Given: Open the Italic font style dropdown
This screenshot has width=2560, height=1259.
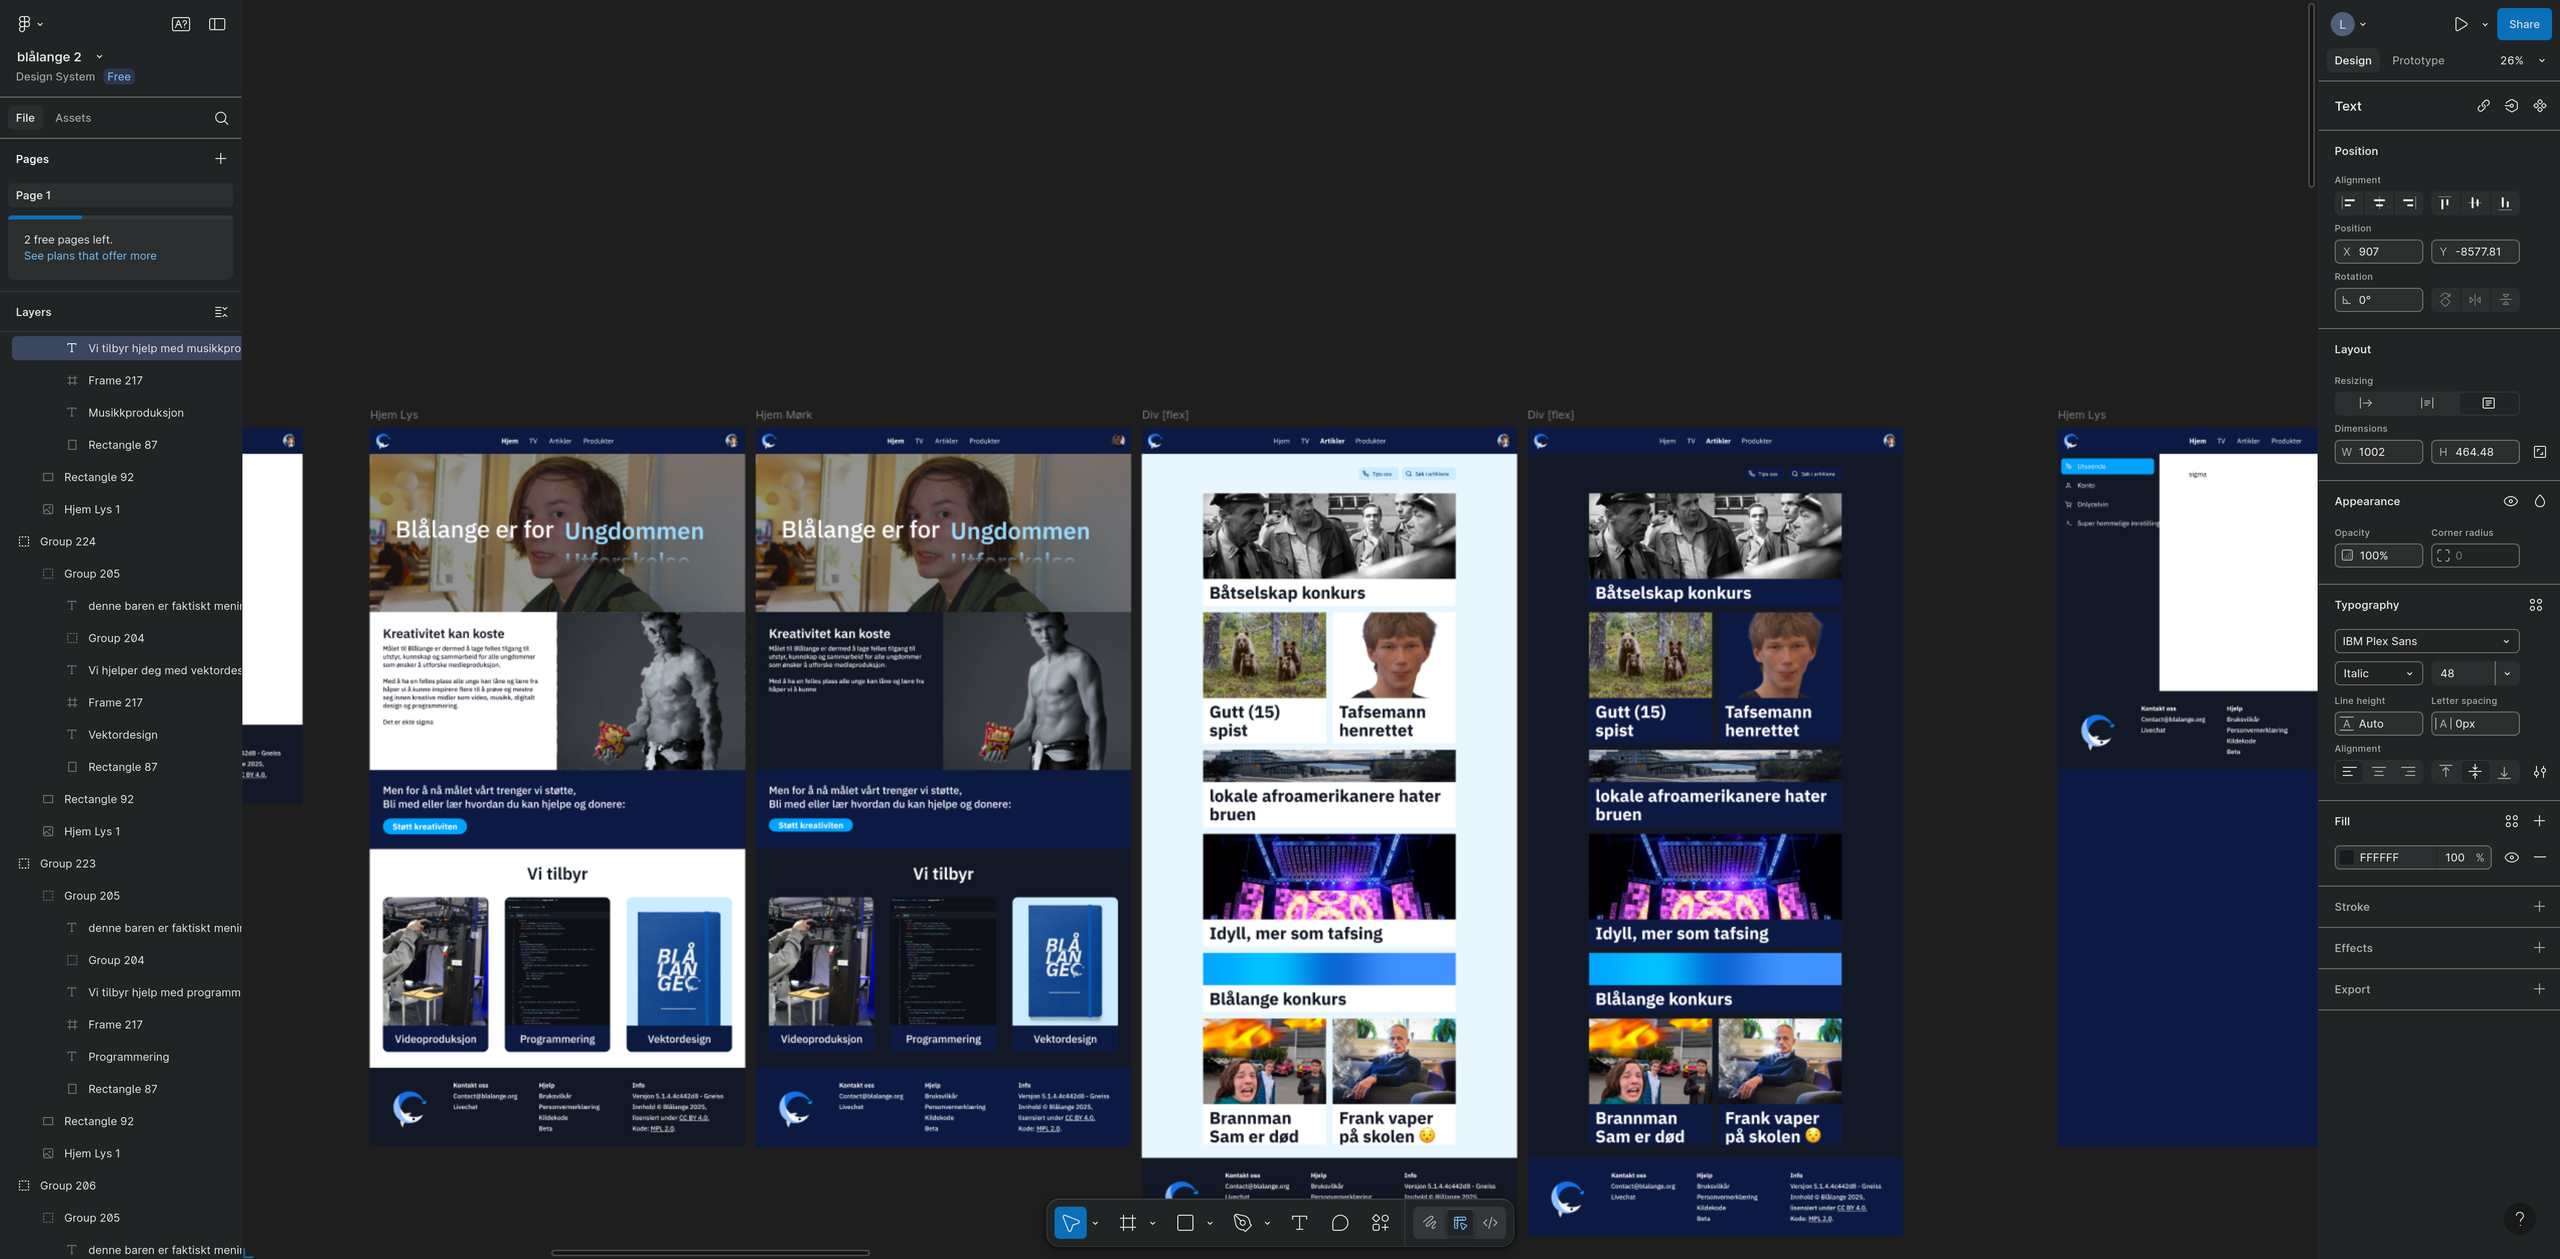Looking at the screenshot, I should (x=2378, y=673).
